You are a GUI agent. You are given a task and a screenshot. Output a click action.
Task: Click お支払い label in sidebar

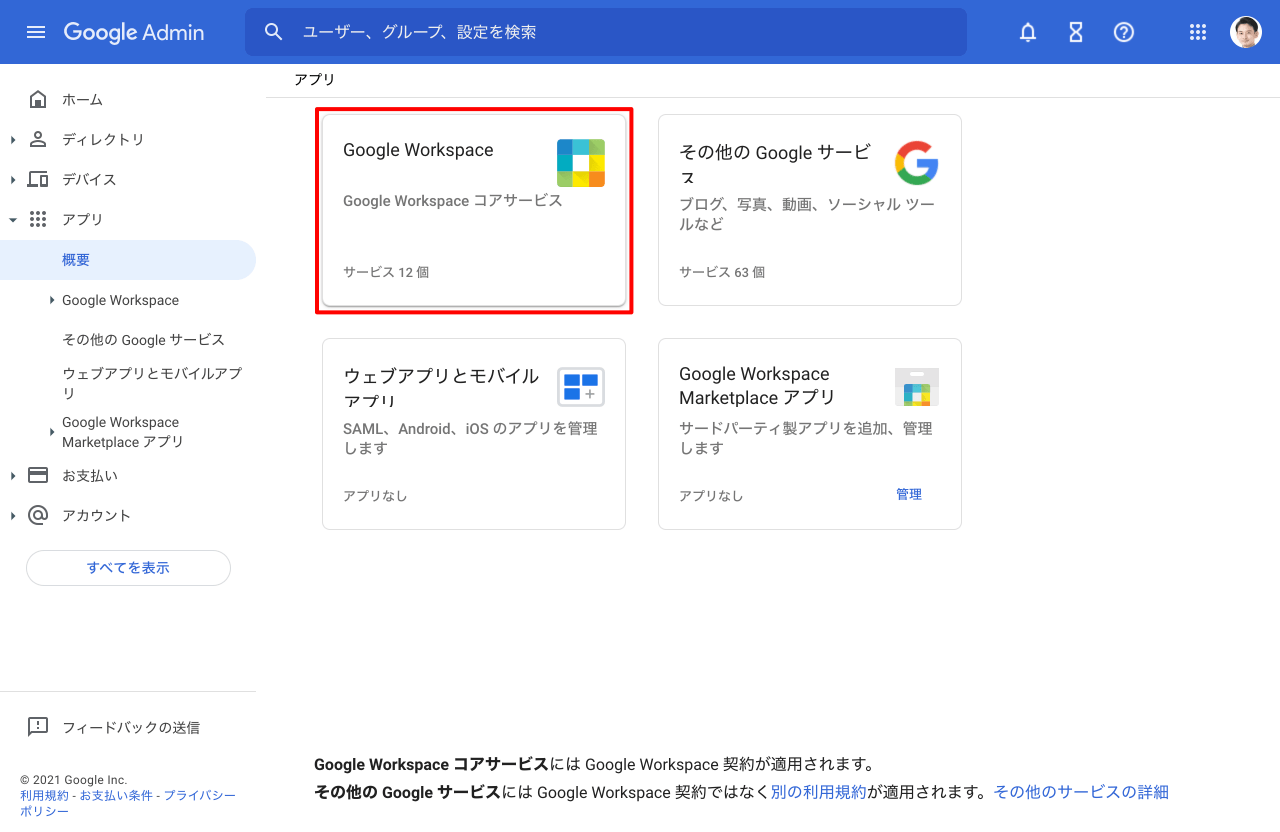pos(90,475)
